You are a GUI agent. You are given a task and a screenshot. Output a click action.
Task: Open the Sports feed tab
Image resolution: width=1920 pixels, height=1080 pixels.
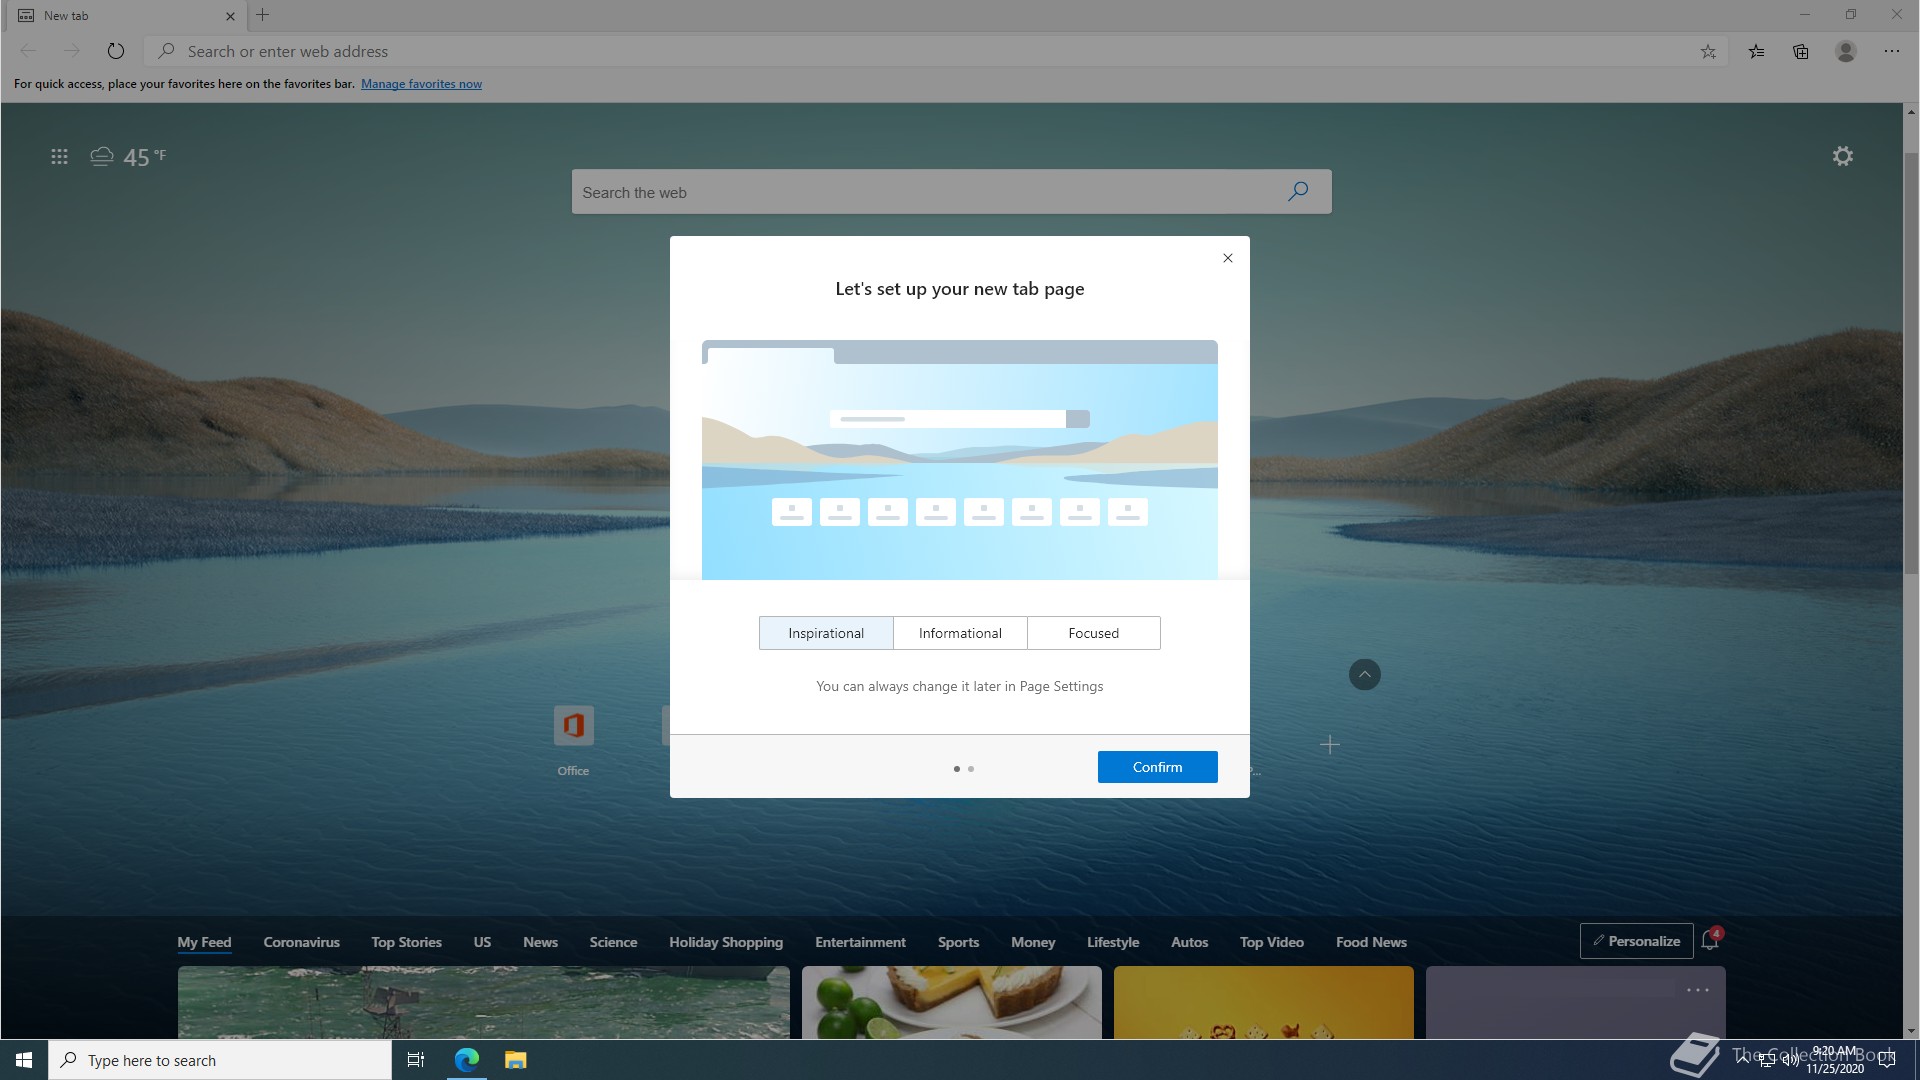pos(958,942)
